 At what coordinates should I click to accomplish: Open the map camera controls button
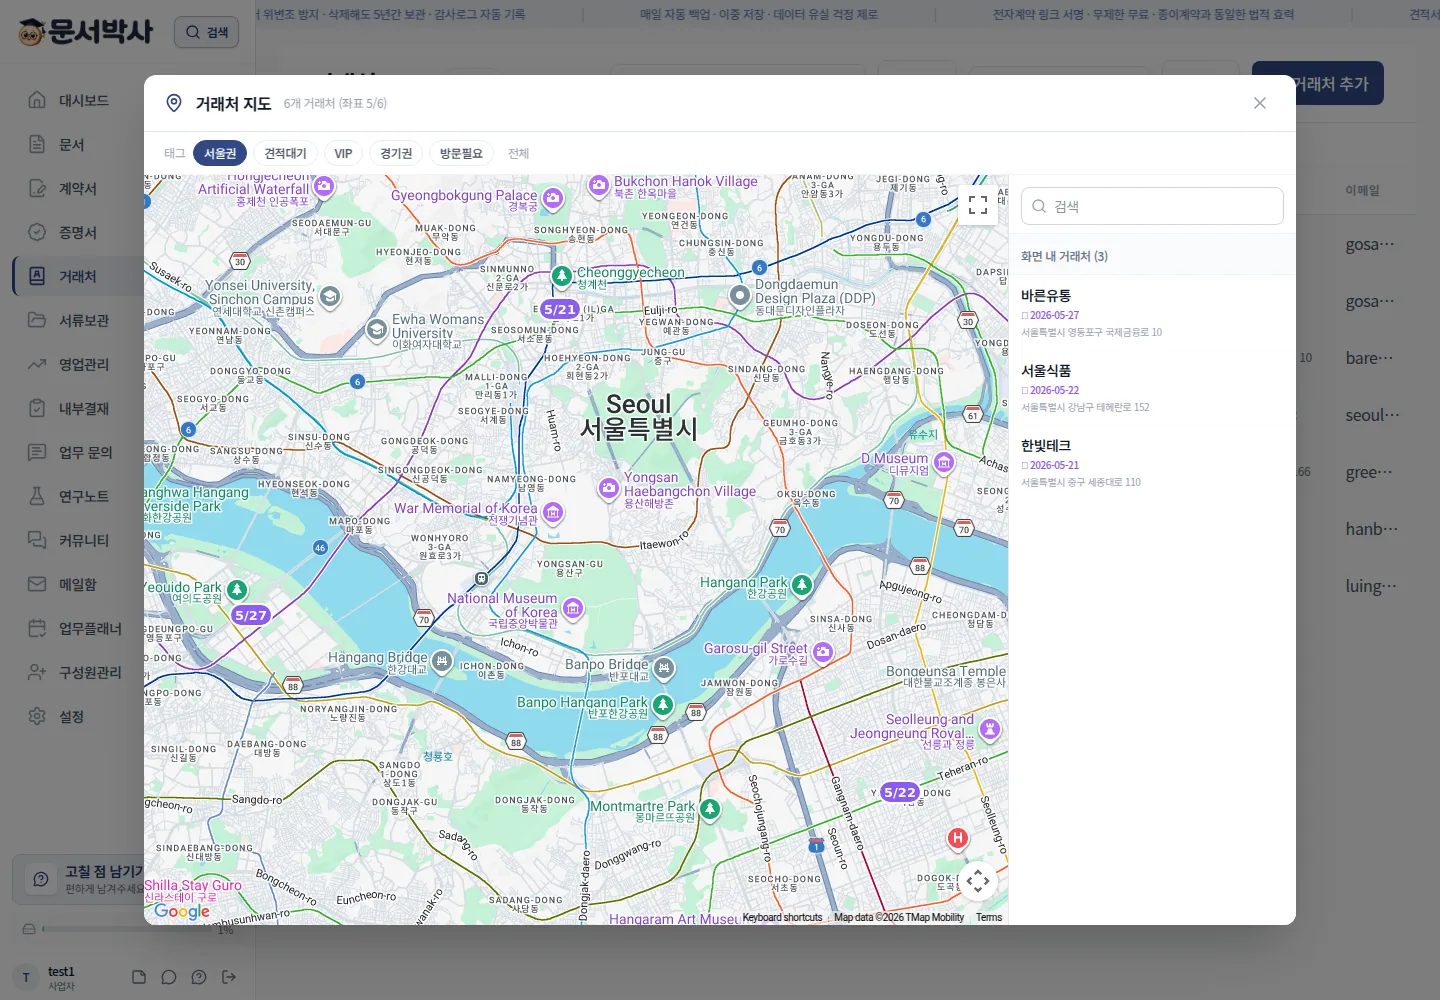point(978,881)
